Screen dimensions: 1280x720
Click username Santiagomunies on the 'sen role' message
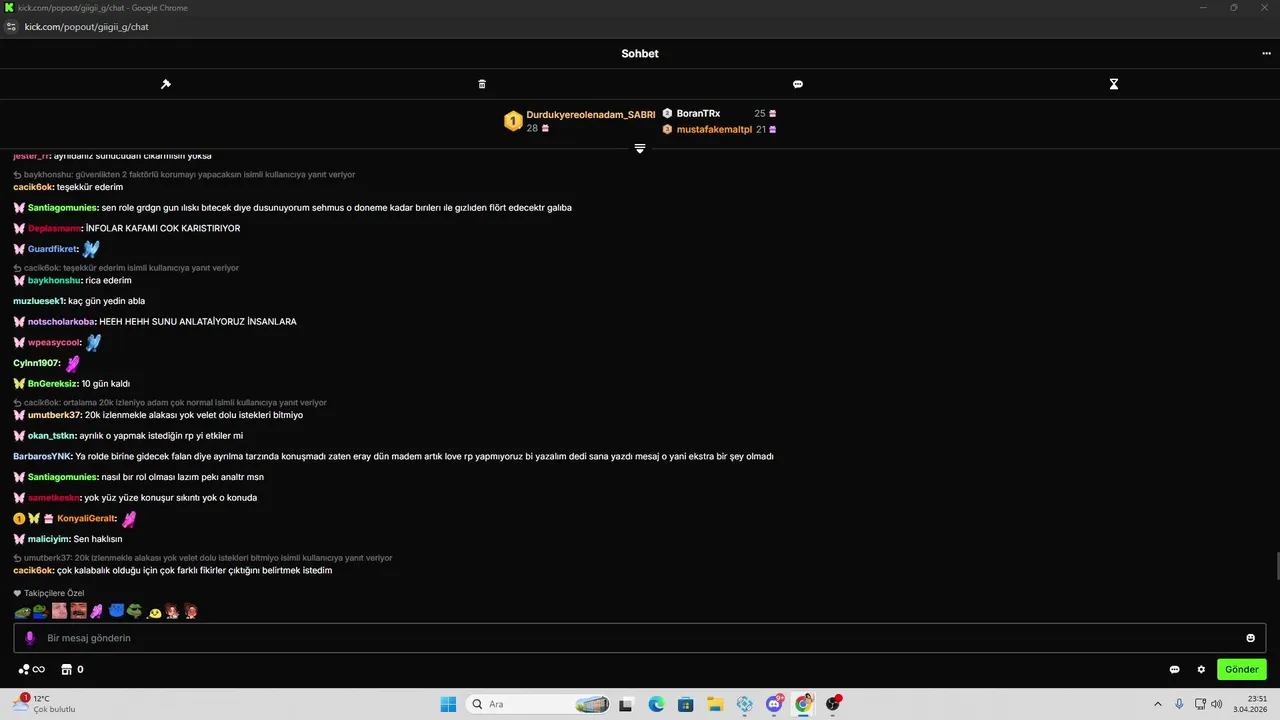pos(63,208)
